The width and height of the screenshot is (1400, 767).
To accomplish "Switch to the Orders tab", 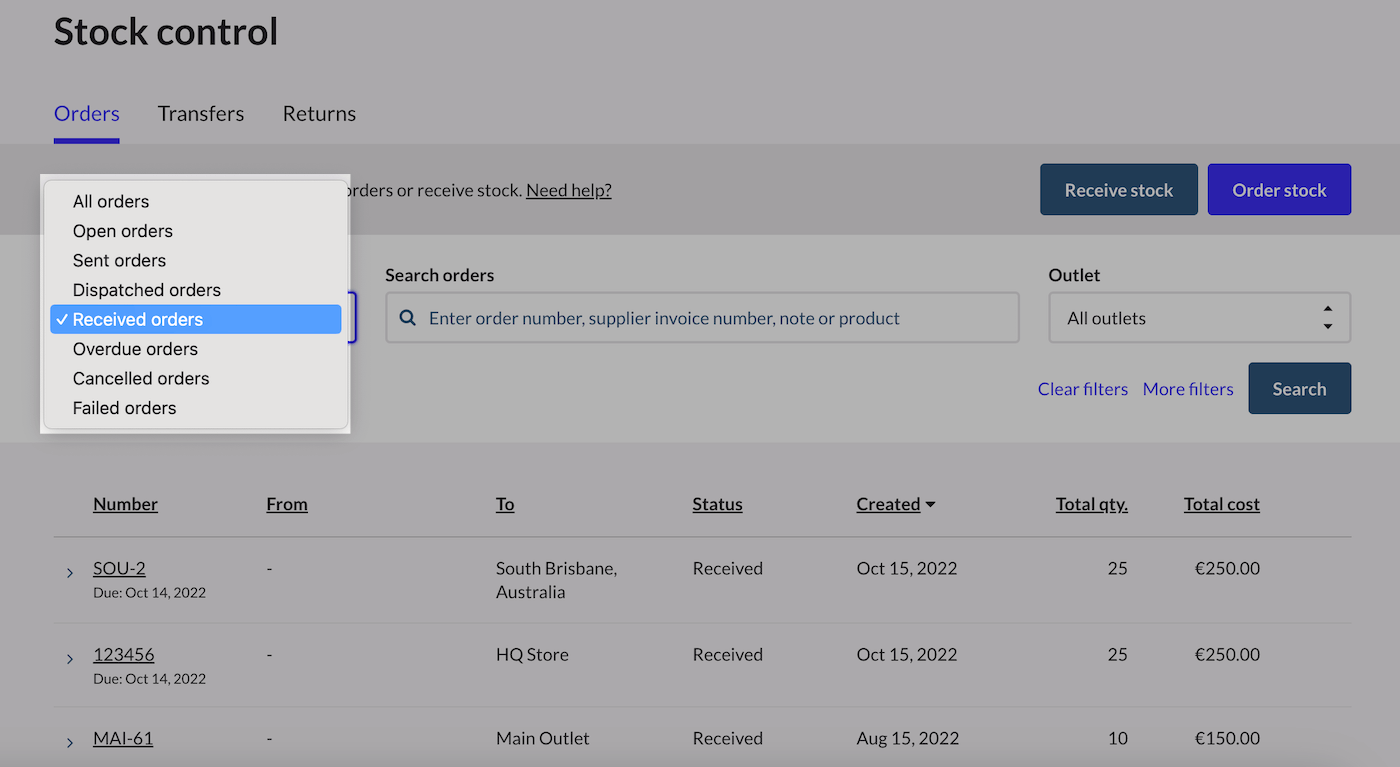I will pos(87,114).
